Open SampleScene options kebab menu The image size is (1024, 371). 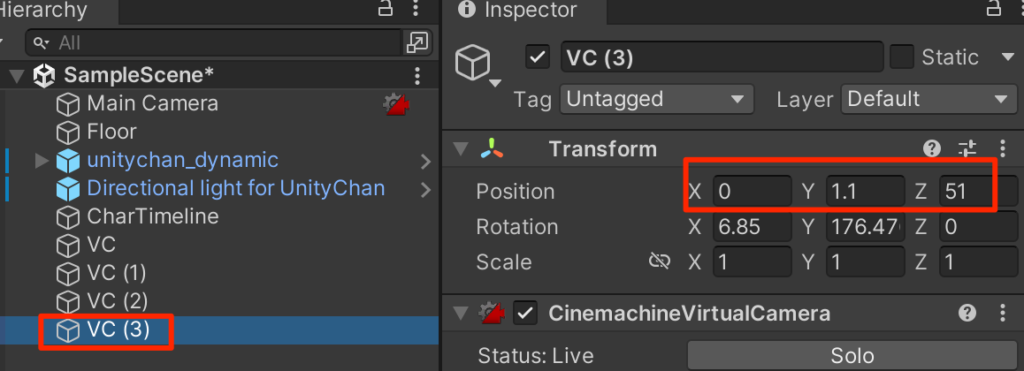[417, 76]
